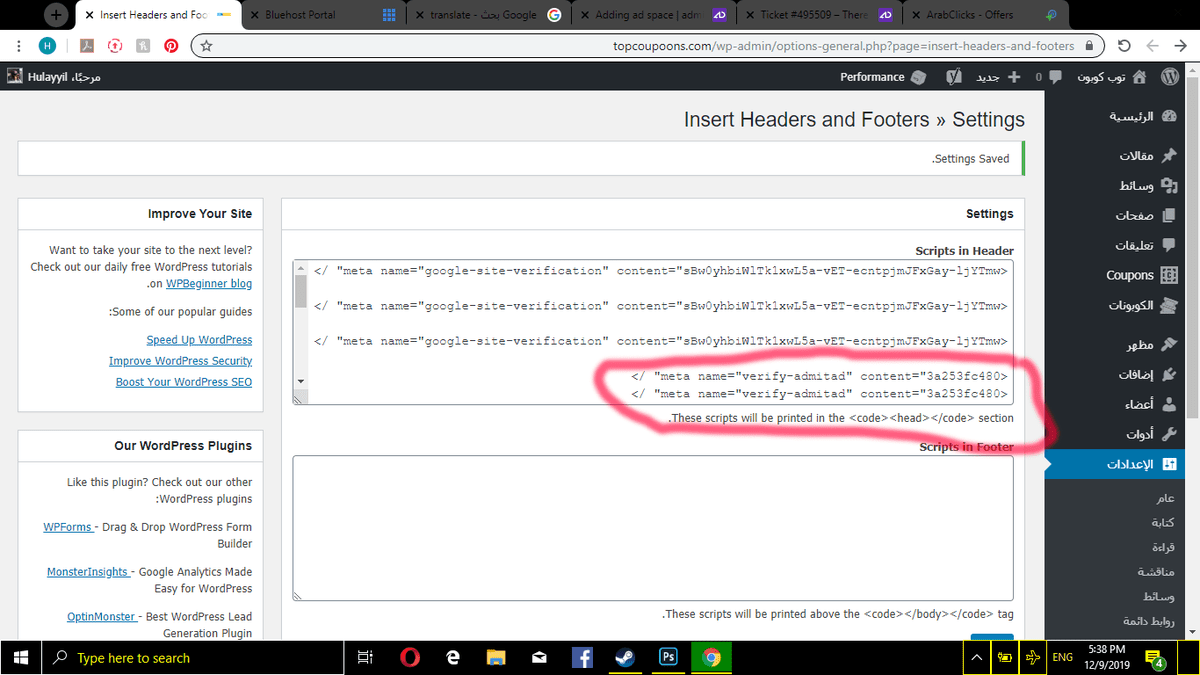
Task: Open the Windows Start menu
Action: (x=22, y=657)
